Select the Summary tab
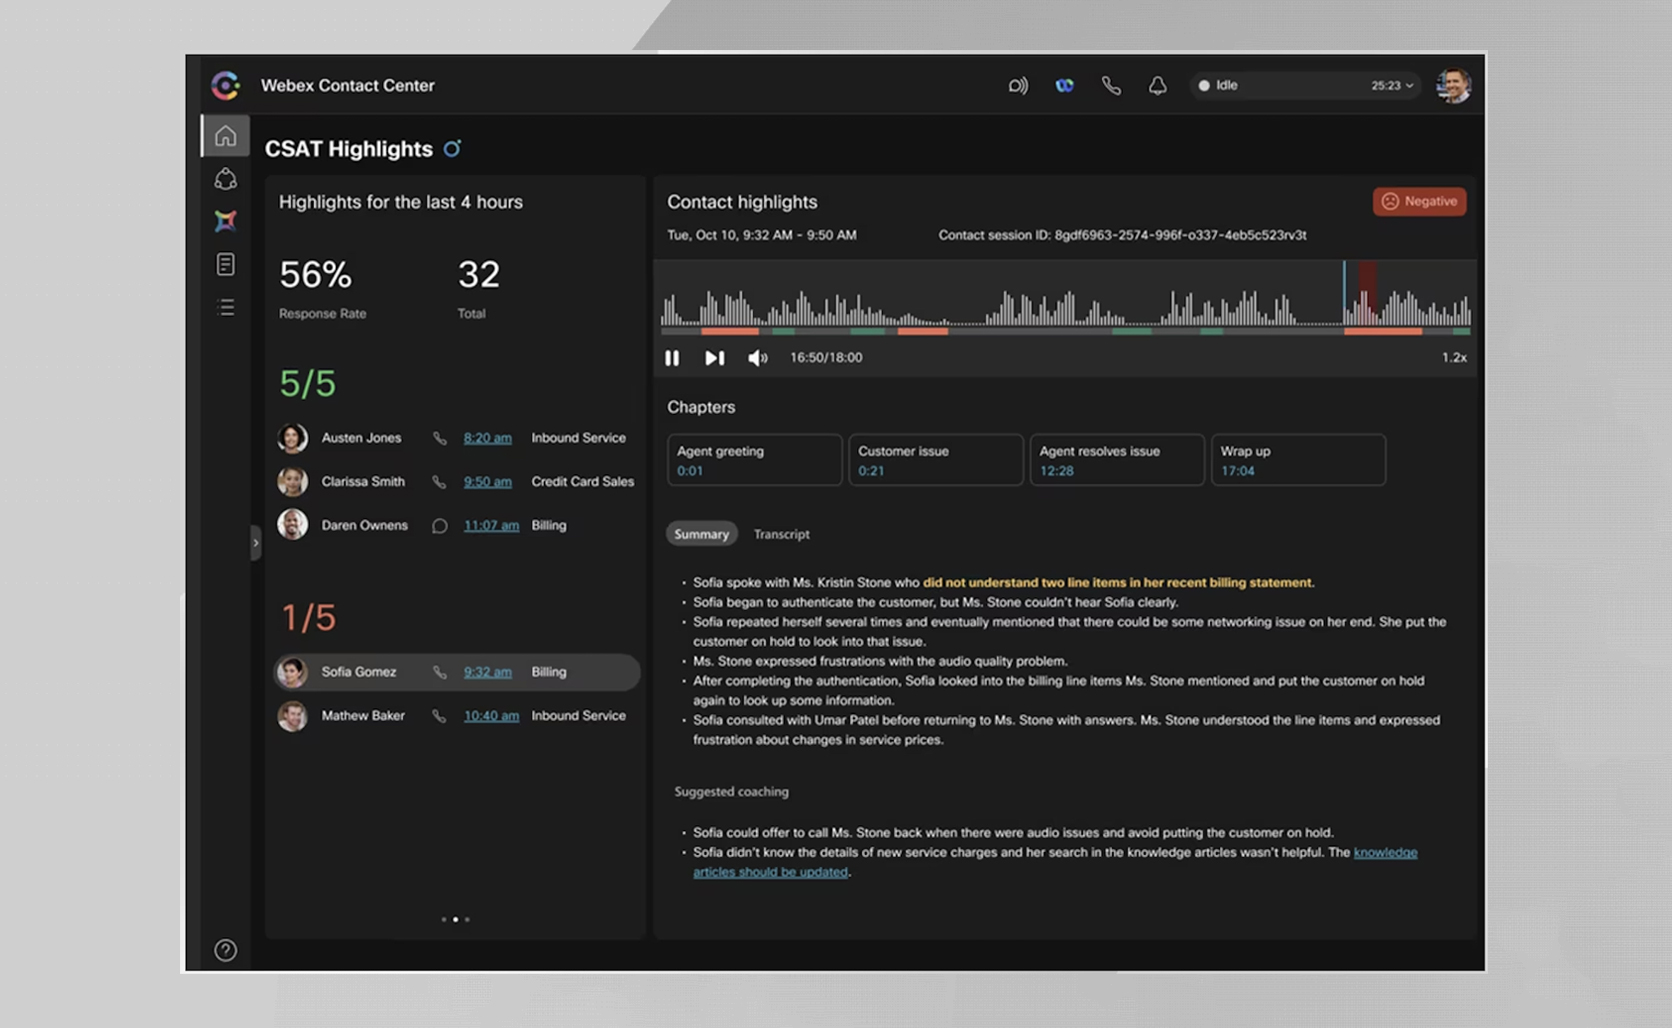 (x=701, y=534)
